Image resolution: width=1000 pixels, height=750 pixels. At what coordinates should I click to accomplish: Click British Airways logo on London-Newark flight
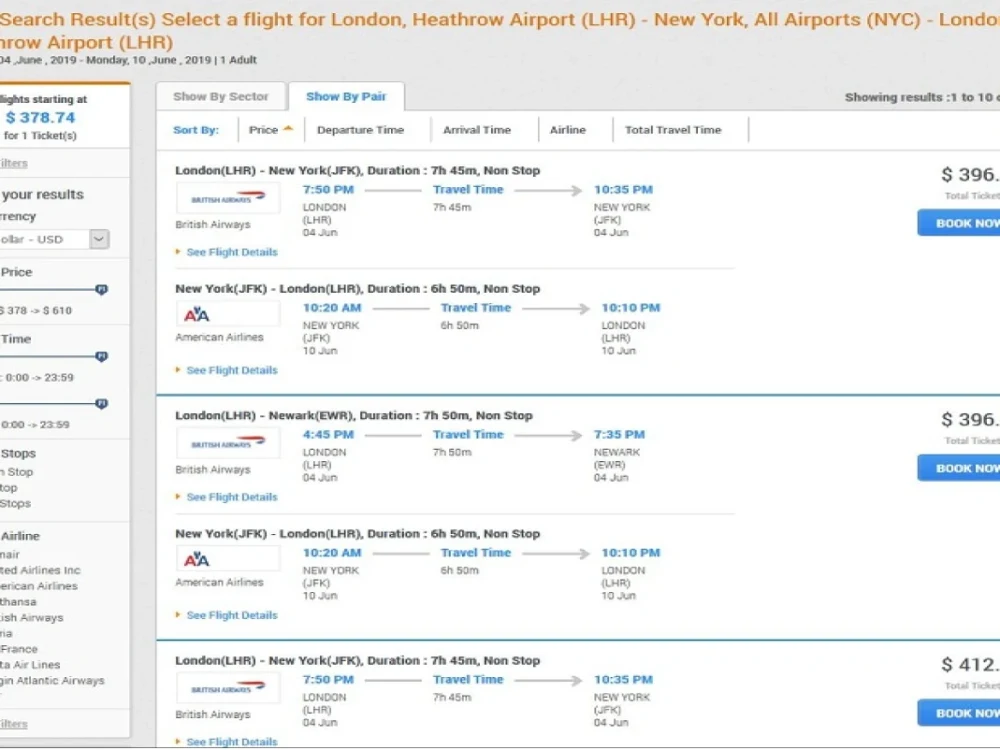click(227, 442)
